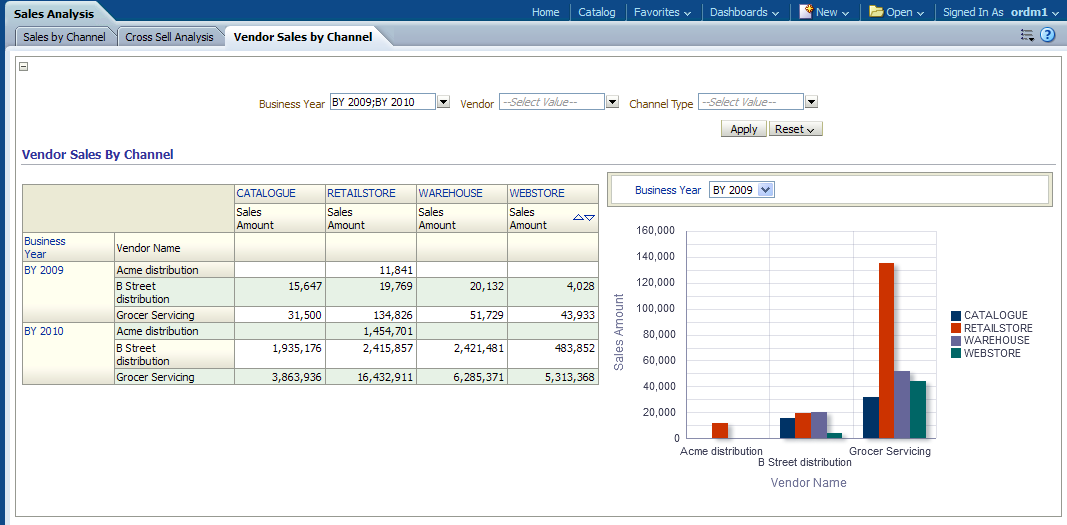Open the page options menu icon

(x=1028, y=36)
